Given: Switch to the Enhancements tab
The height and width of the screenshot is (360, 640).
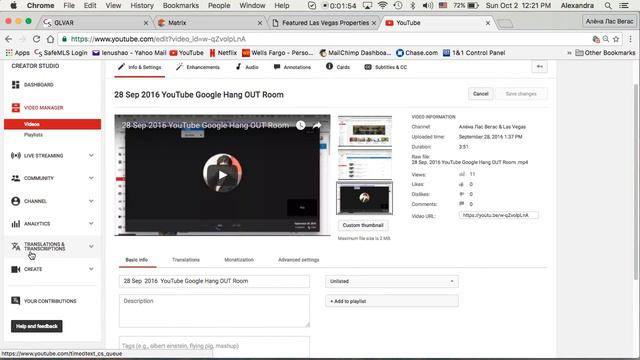Looking at the screenshot, I should [198, 67].
